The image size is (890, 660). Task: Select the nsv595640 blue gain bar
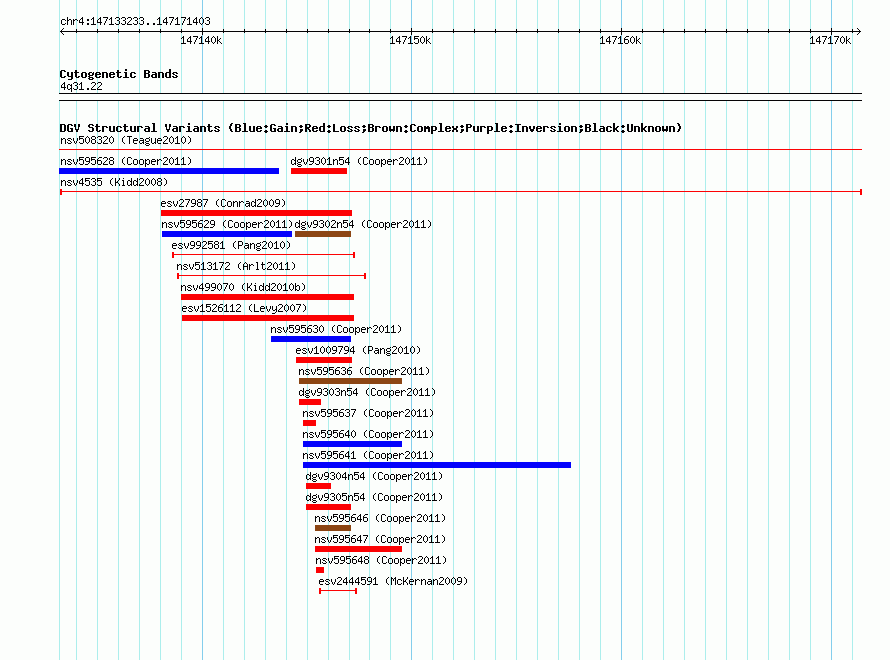[x=352, y=444]
